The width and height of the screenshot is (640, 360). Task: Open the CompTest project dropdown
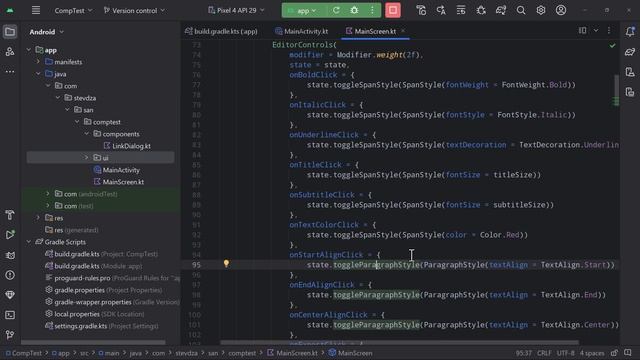[73, 11]
